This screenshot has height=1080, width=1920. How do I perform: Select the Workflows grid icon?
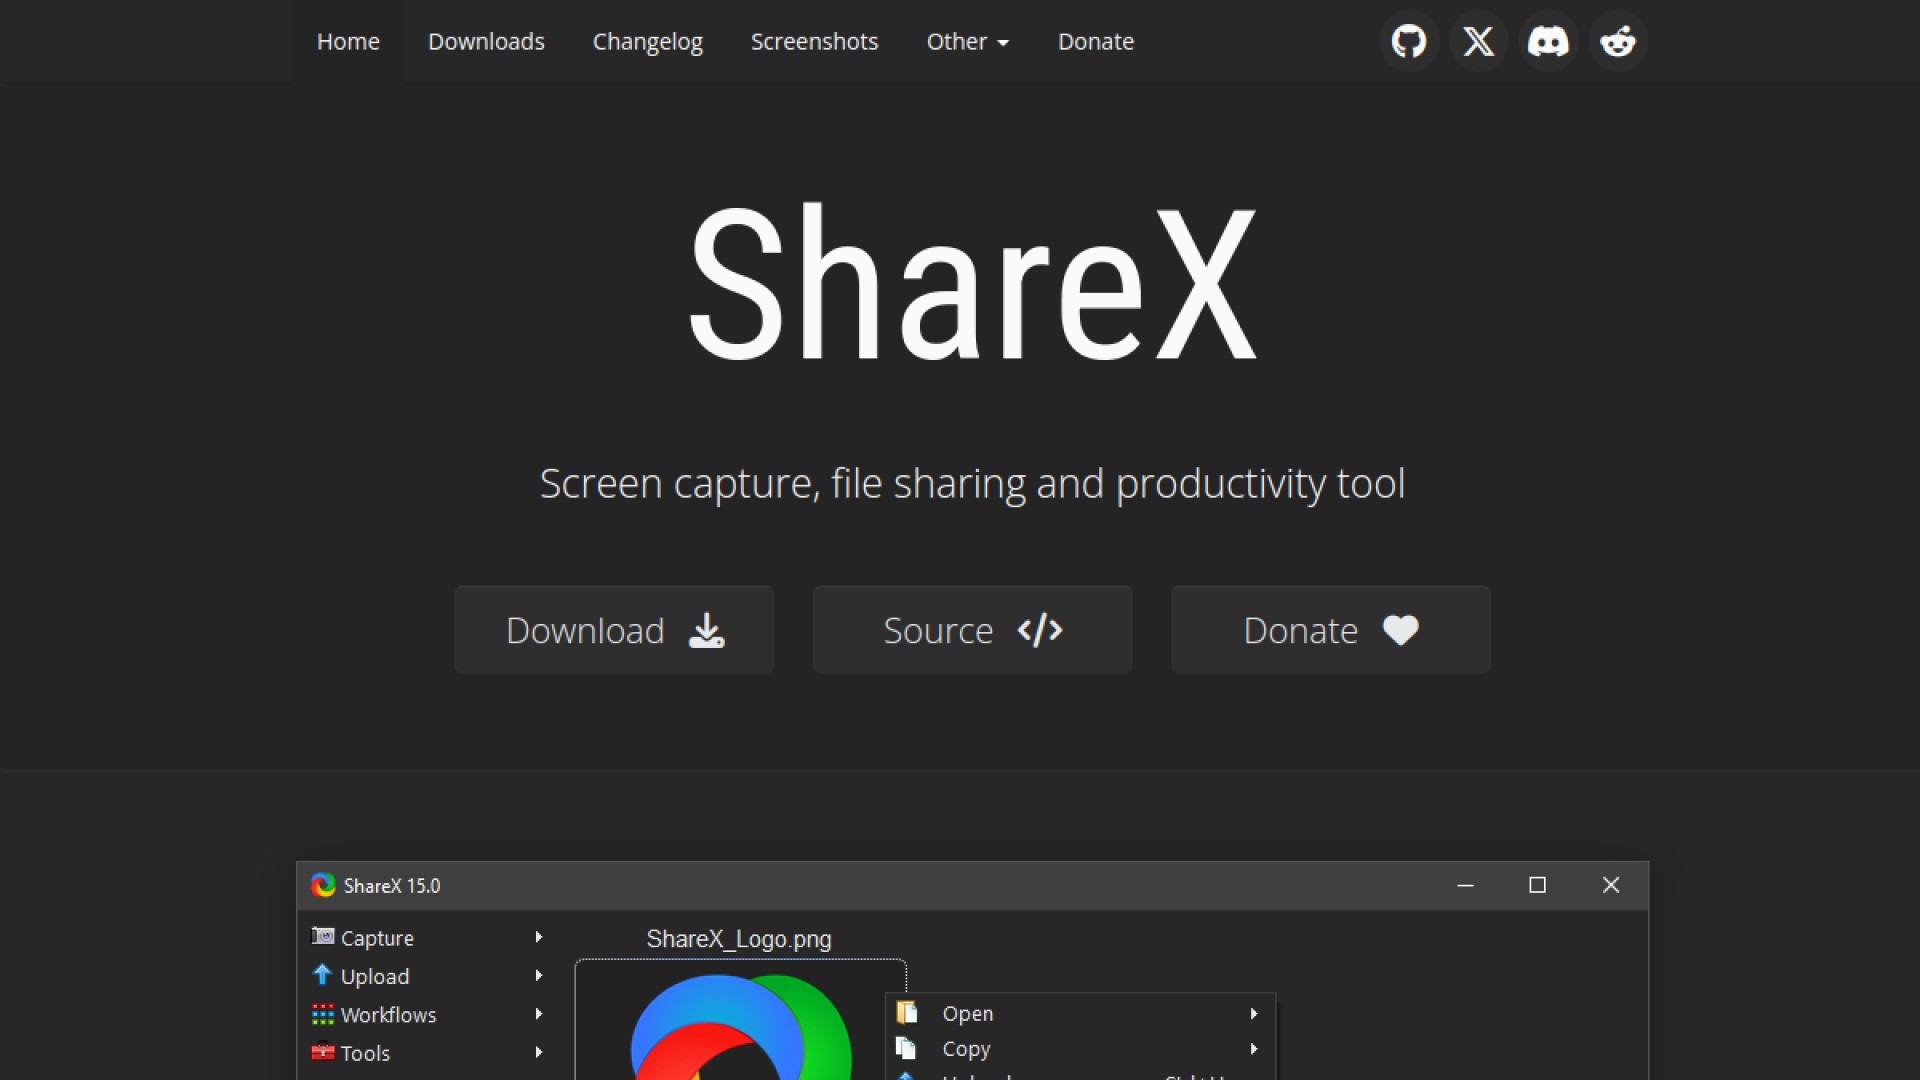(x=322, y=1014)
